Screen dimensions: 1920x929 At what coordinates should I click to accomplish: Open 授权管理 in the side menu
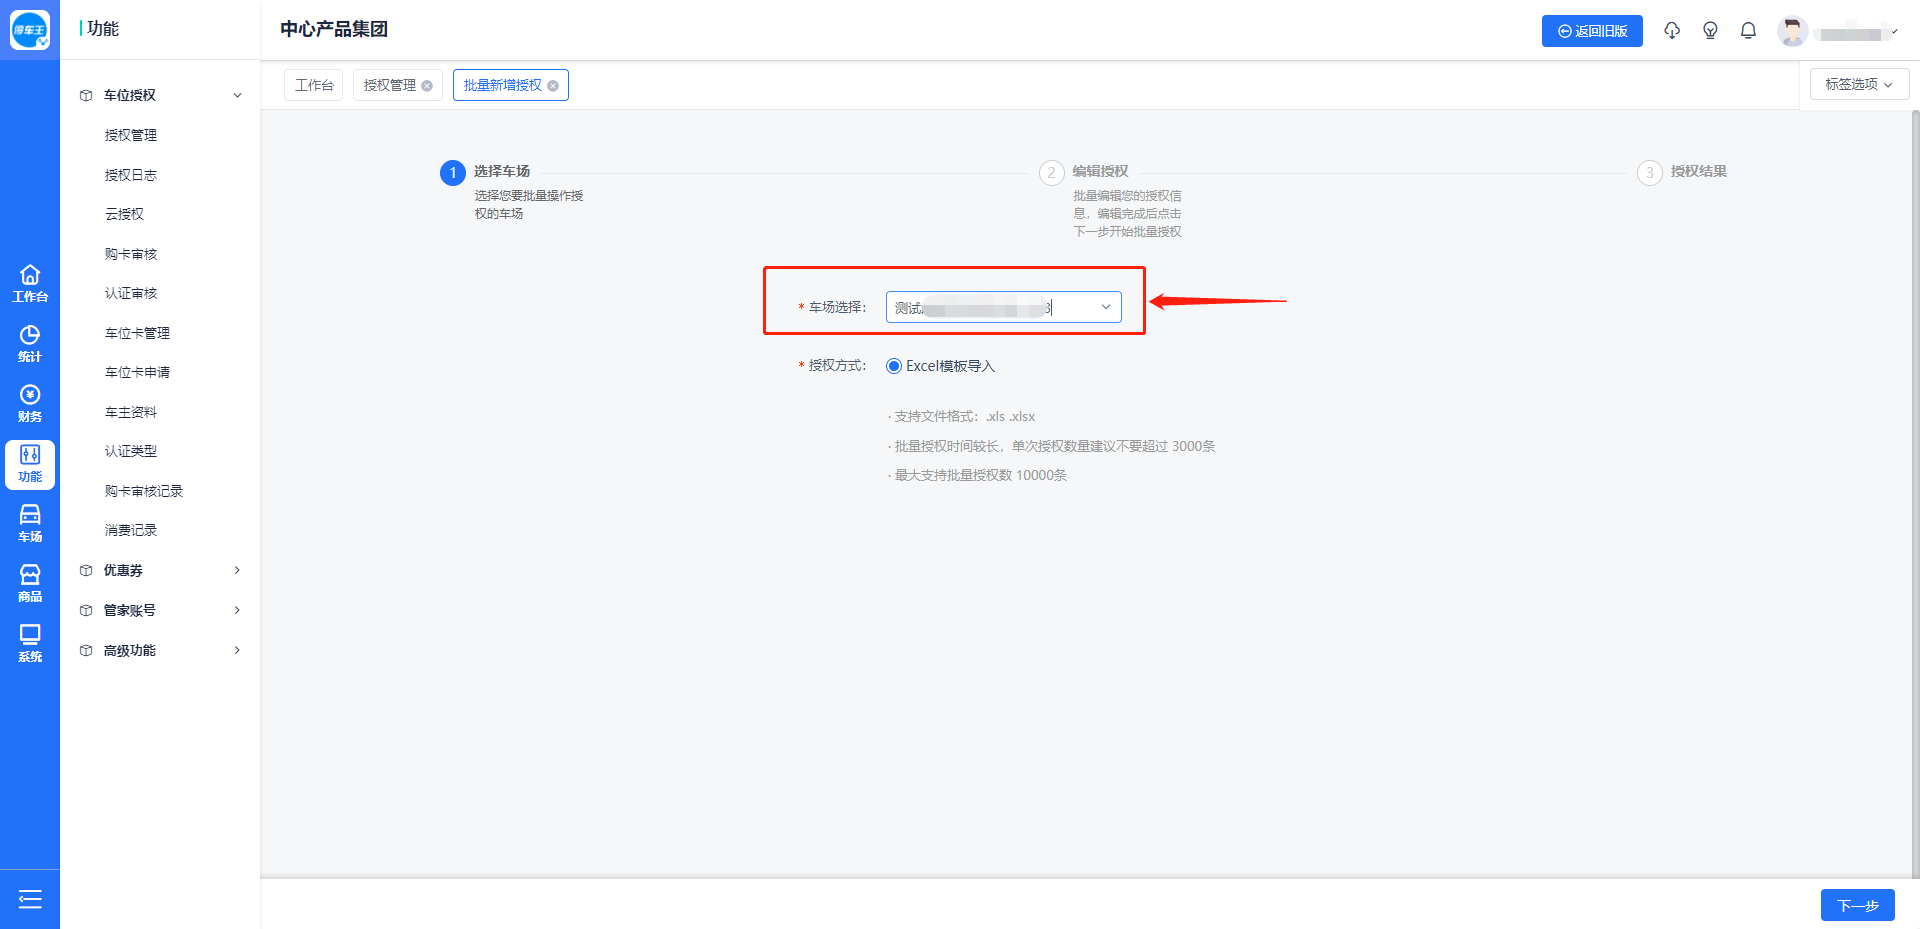click(131, 135)
